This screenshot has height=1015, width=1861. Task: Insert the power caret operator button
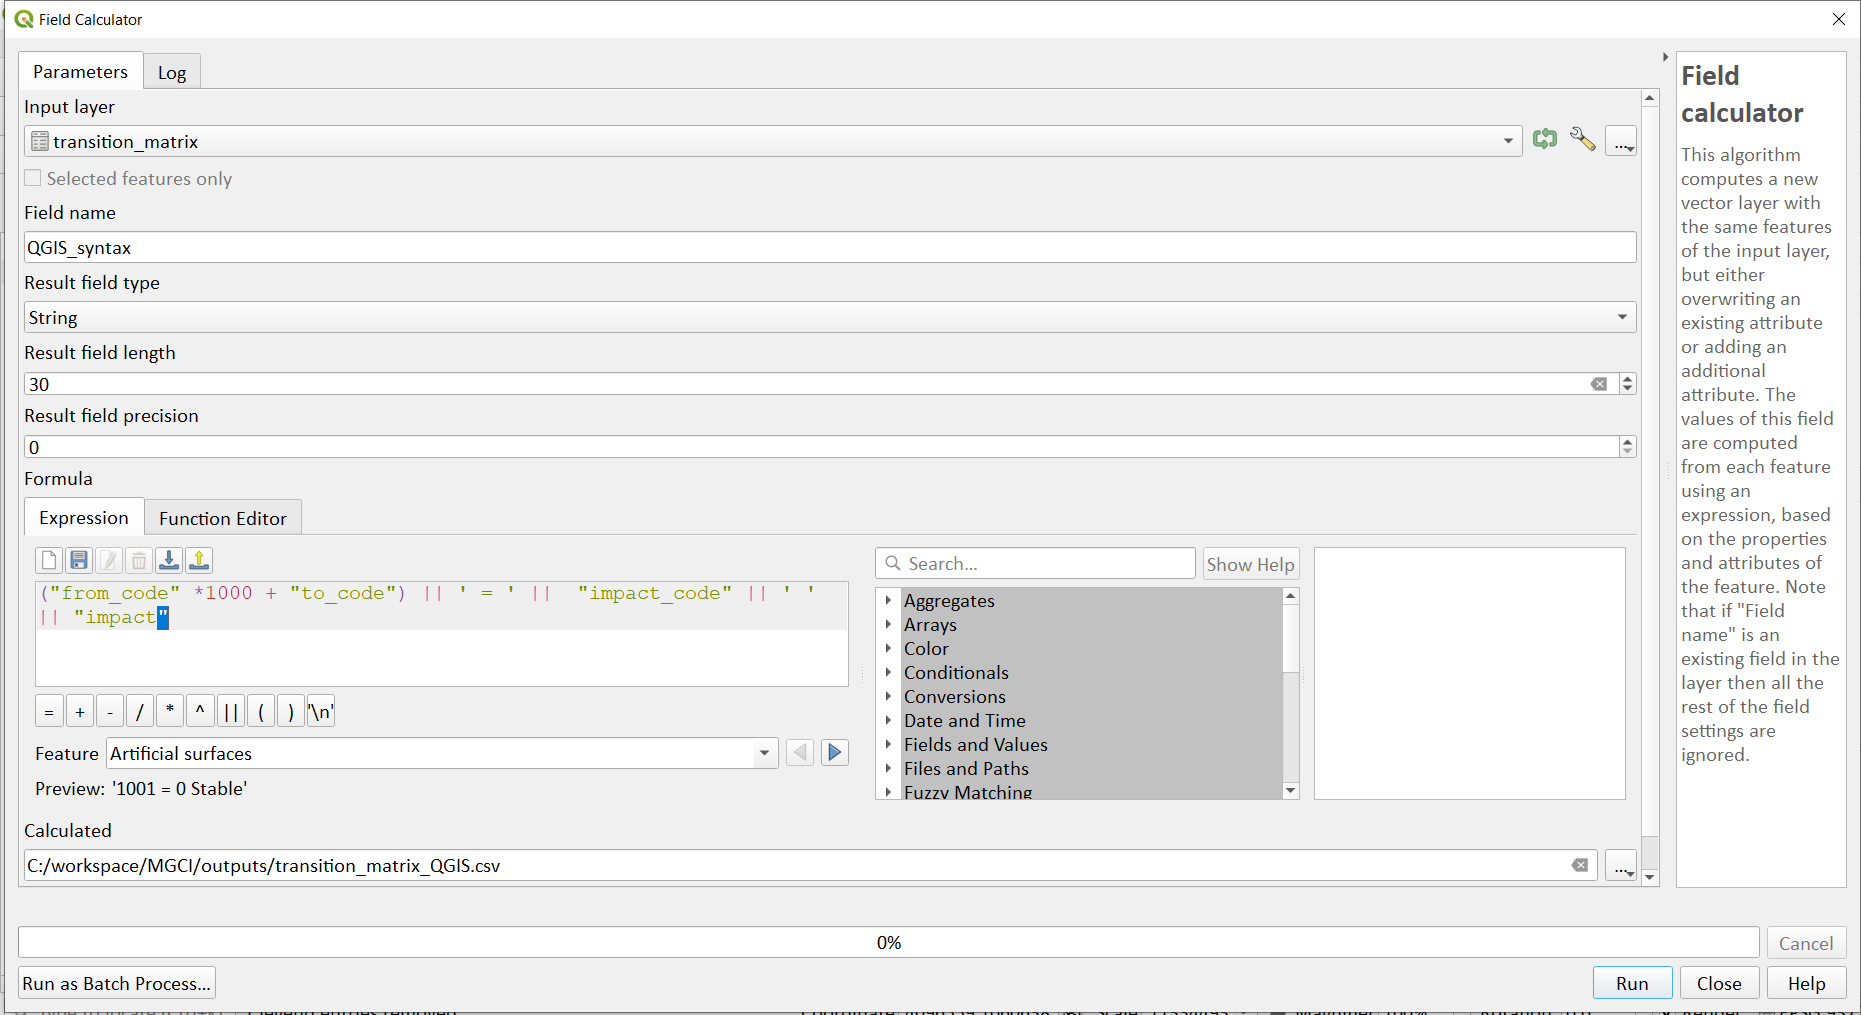tap(200, 712)
